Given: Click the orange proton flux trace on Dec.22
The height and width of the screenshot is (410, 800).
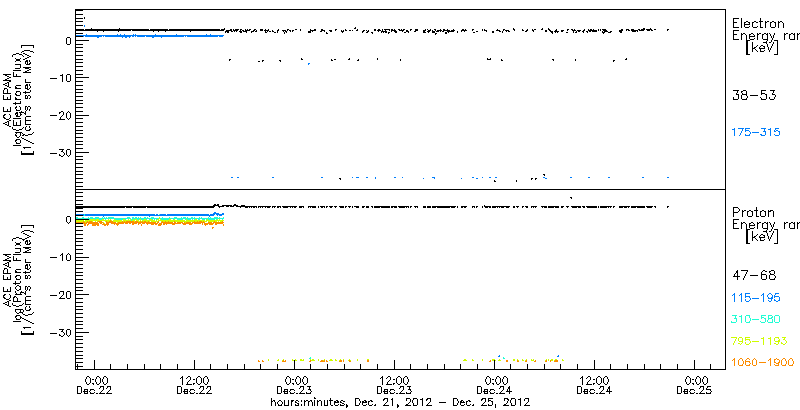Looking at the screenshot, I should click(x=153, y=223).
